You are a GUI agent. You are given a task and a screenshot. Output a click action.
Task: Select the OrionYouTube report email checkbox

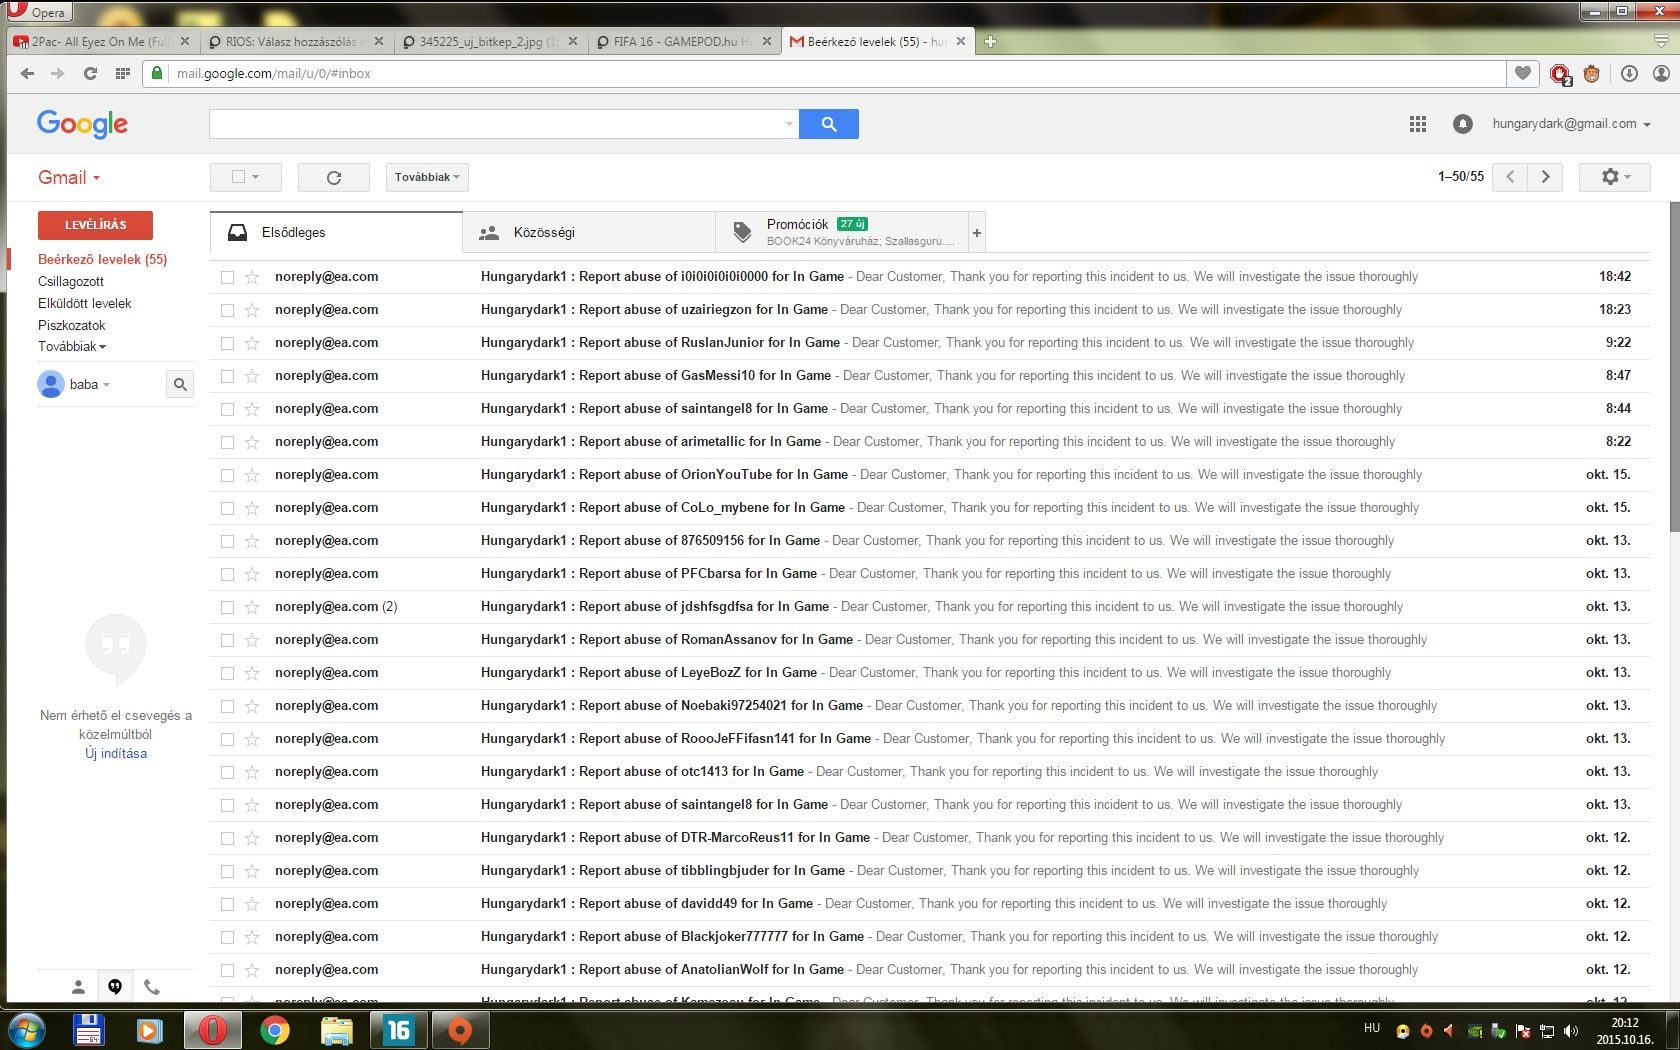(x=227, y=475)
